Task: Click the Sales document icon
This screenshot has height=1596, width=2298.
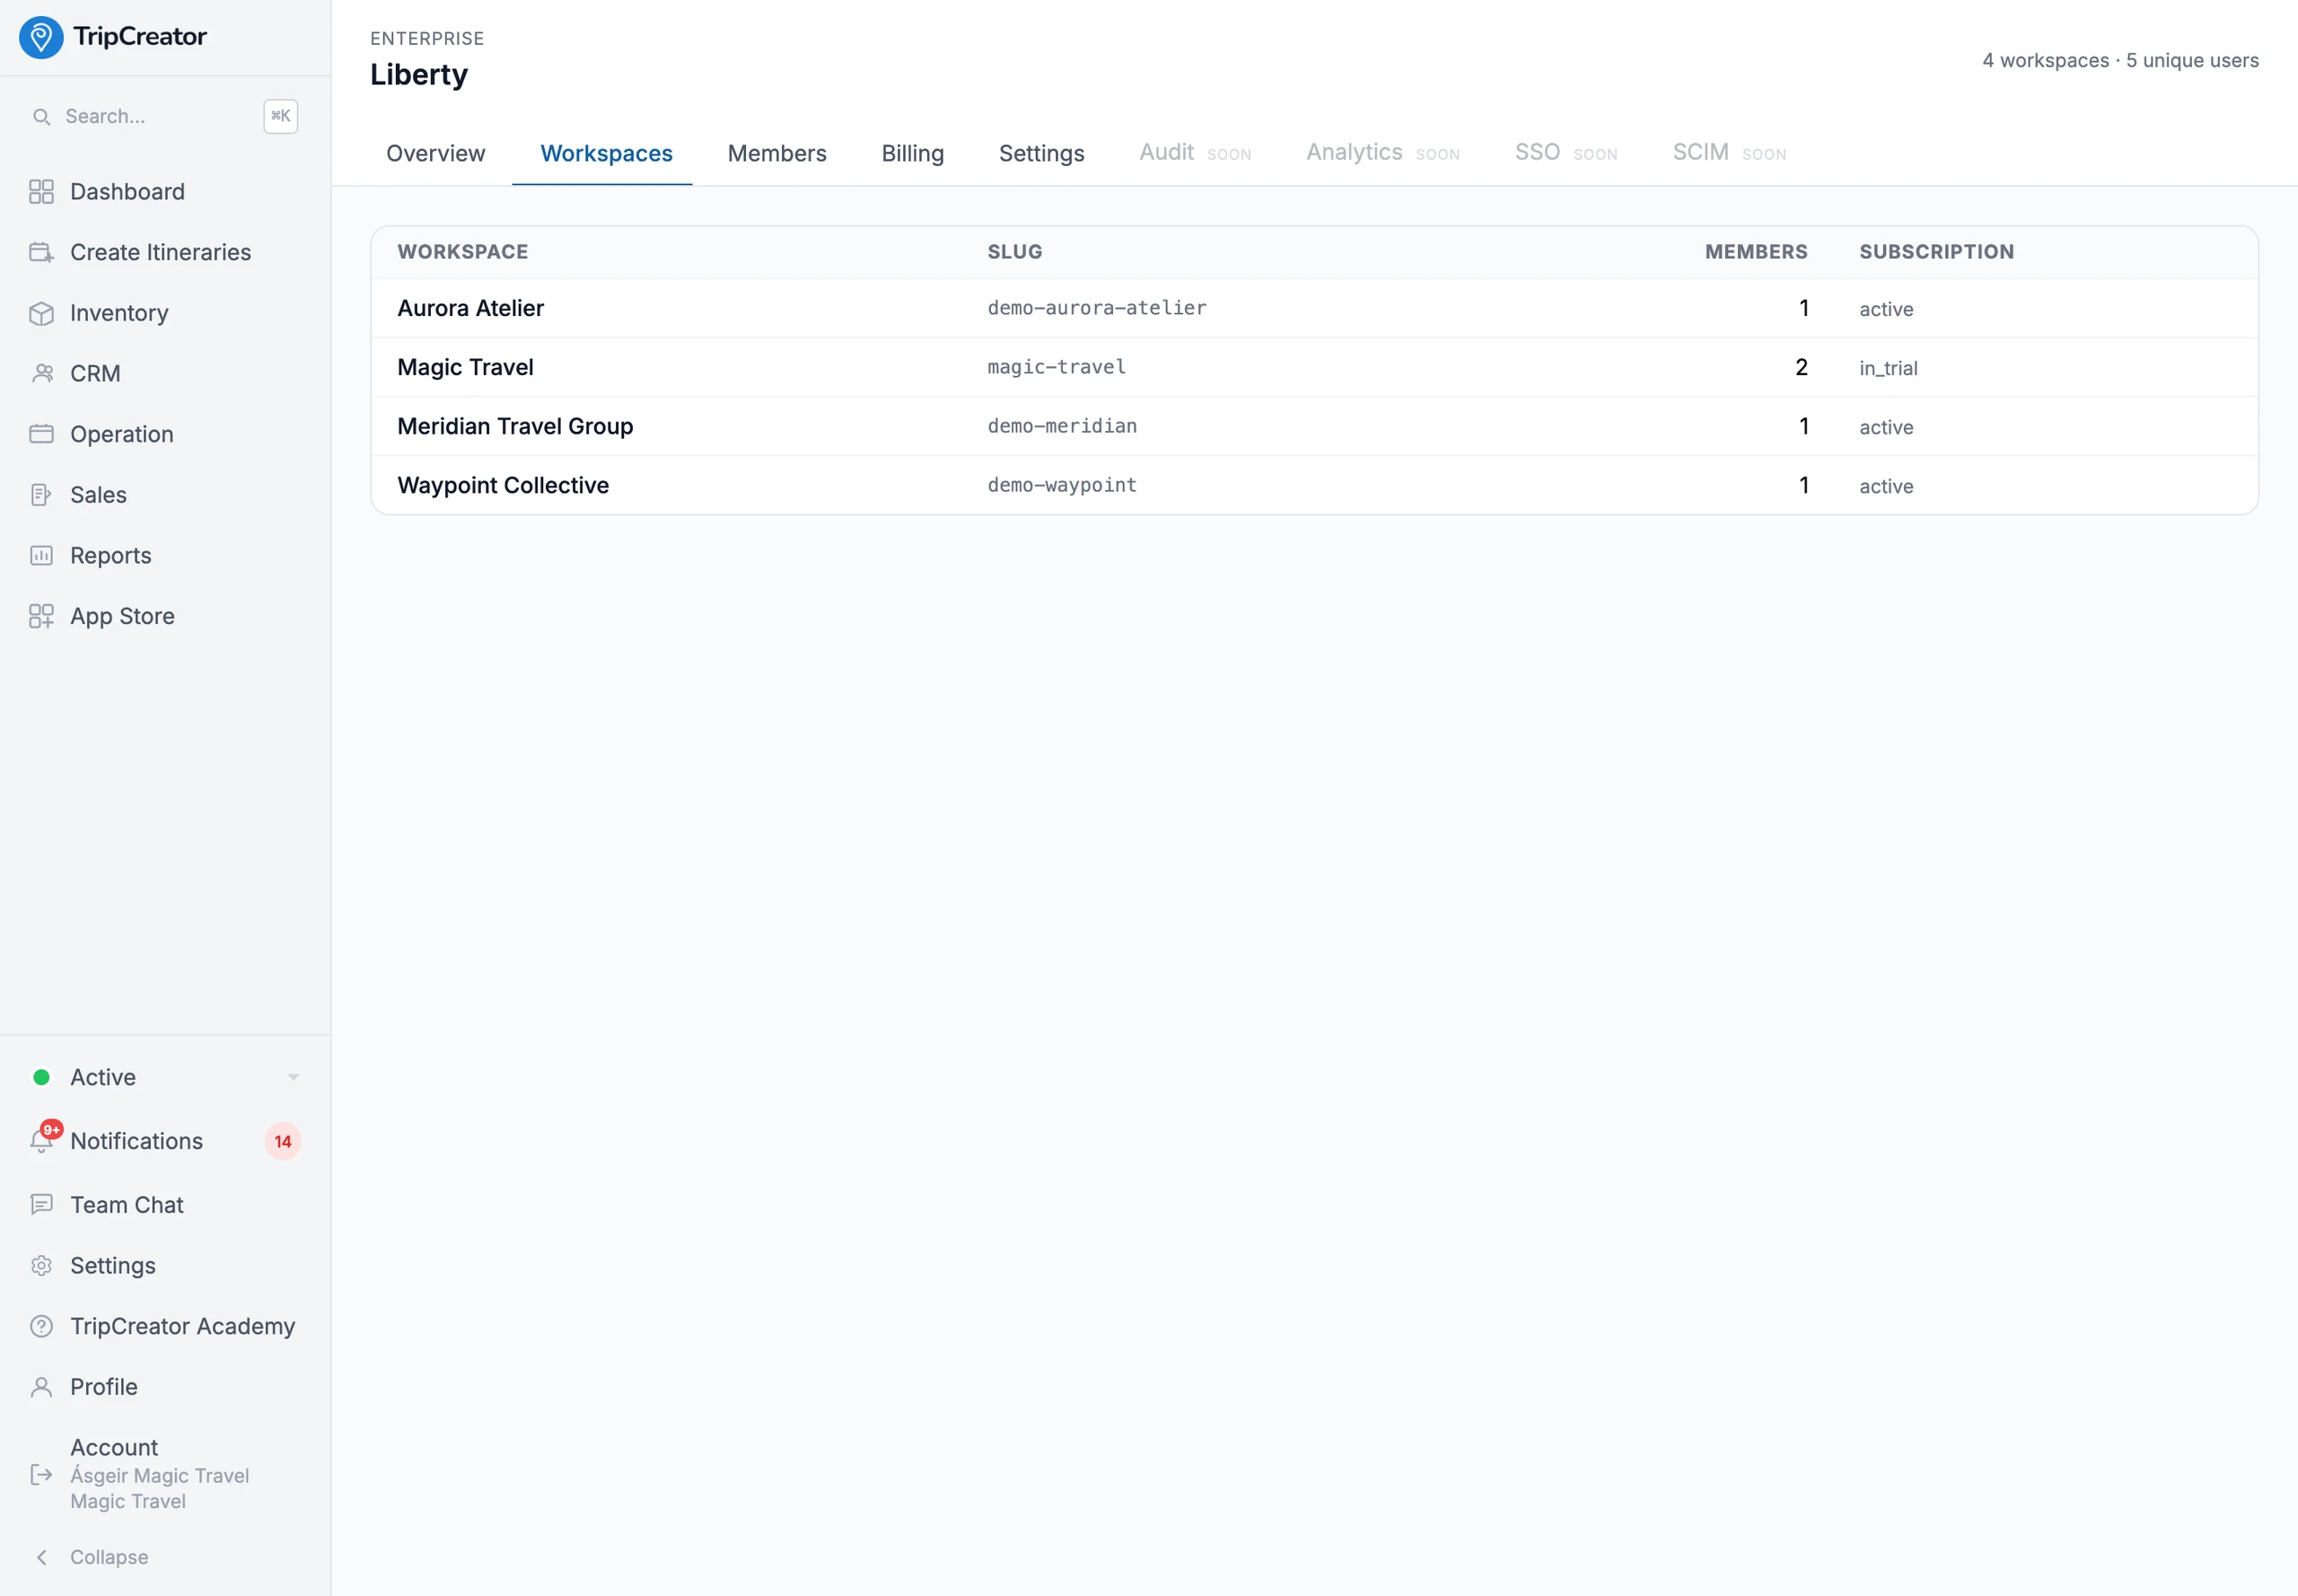Action: click(41, 495)
